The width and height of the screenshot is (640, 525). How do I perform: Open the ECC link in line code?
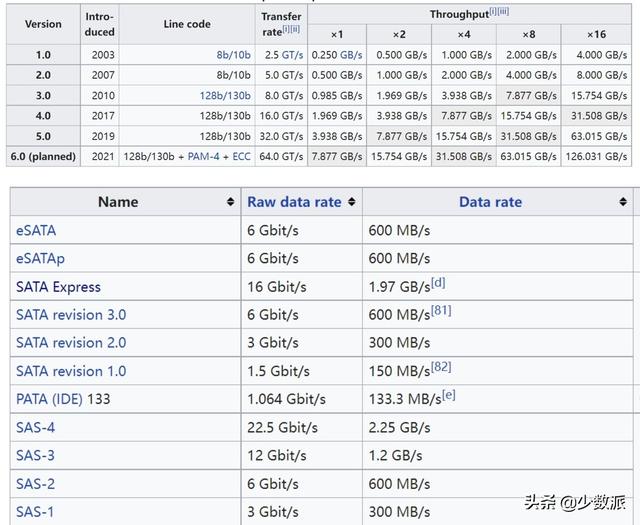[x=240, y=155]
